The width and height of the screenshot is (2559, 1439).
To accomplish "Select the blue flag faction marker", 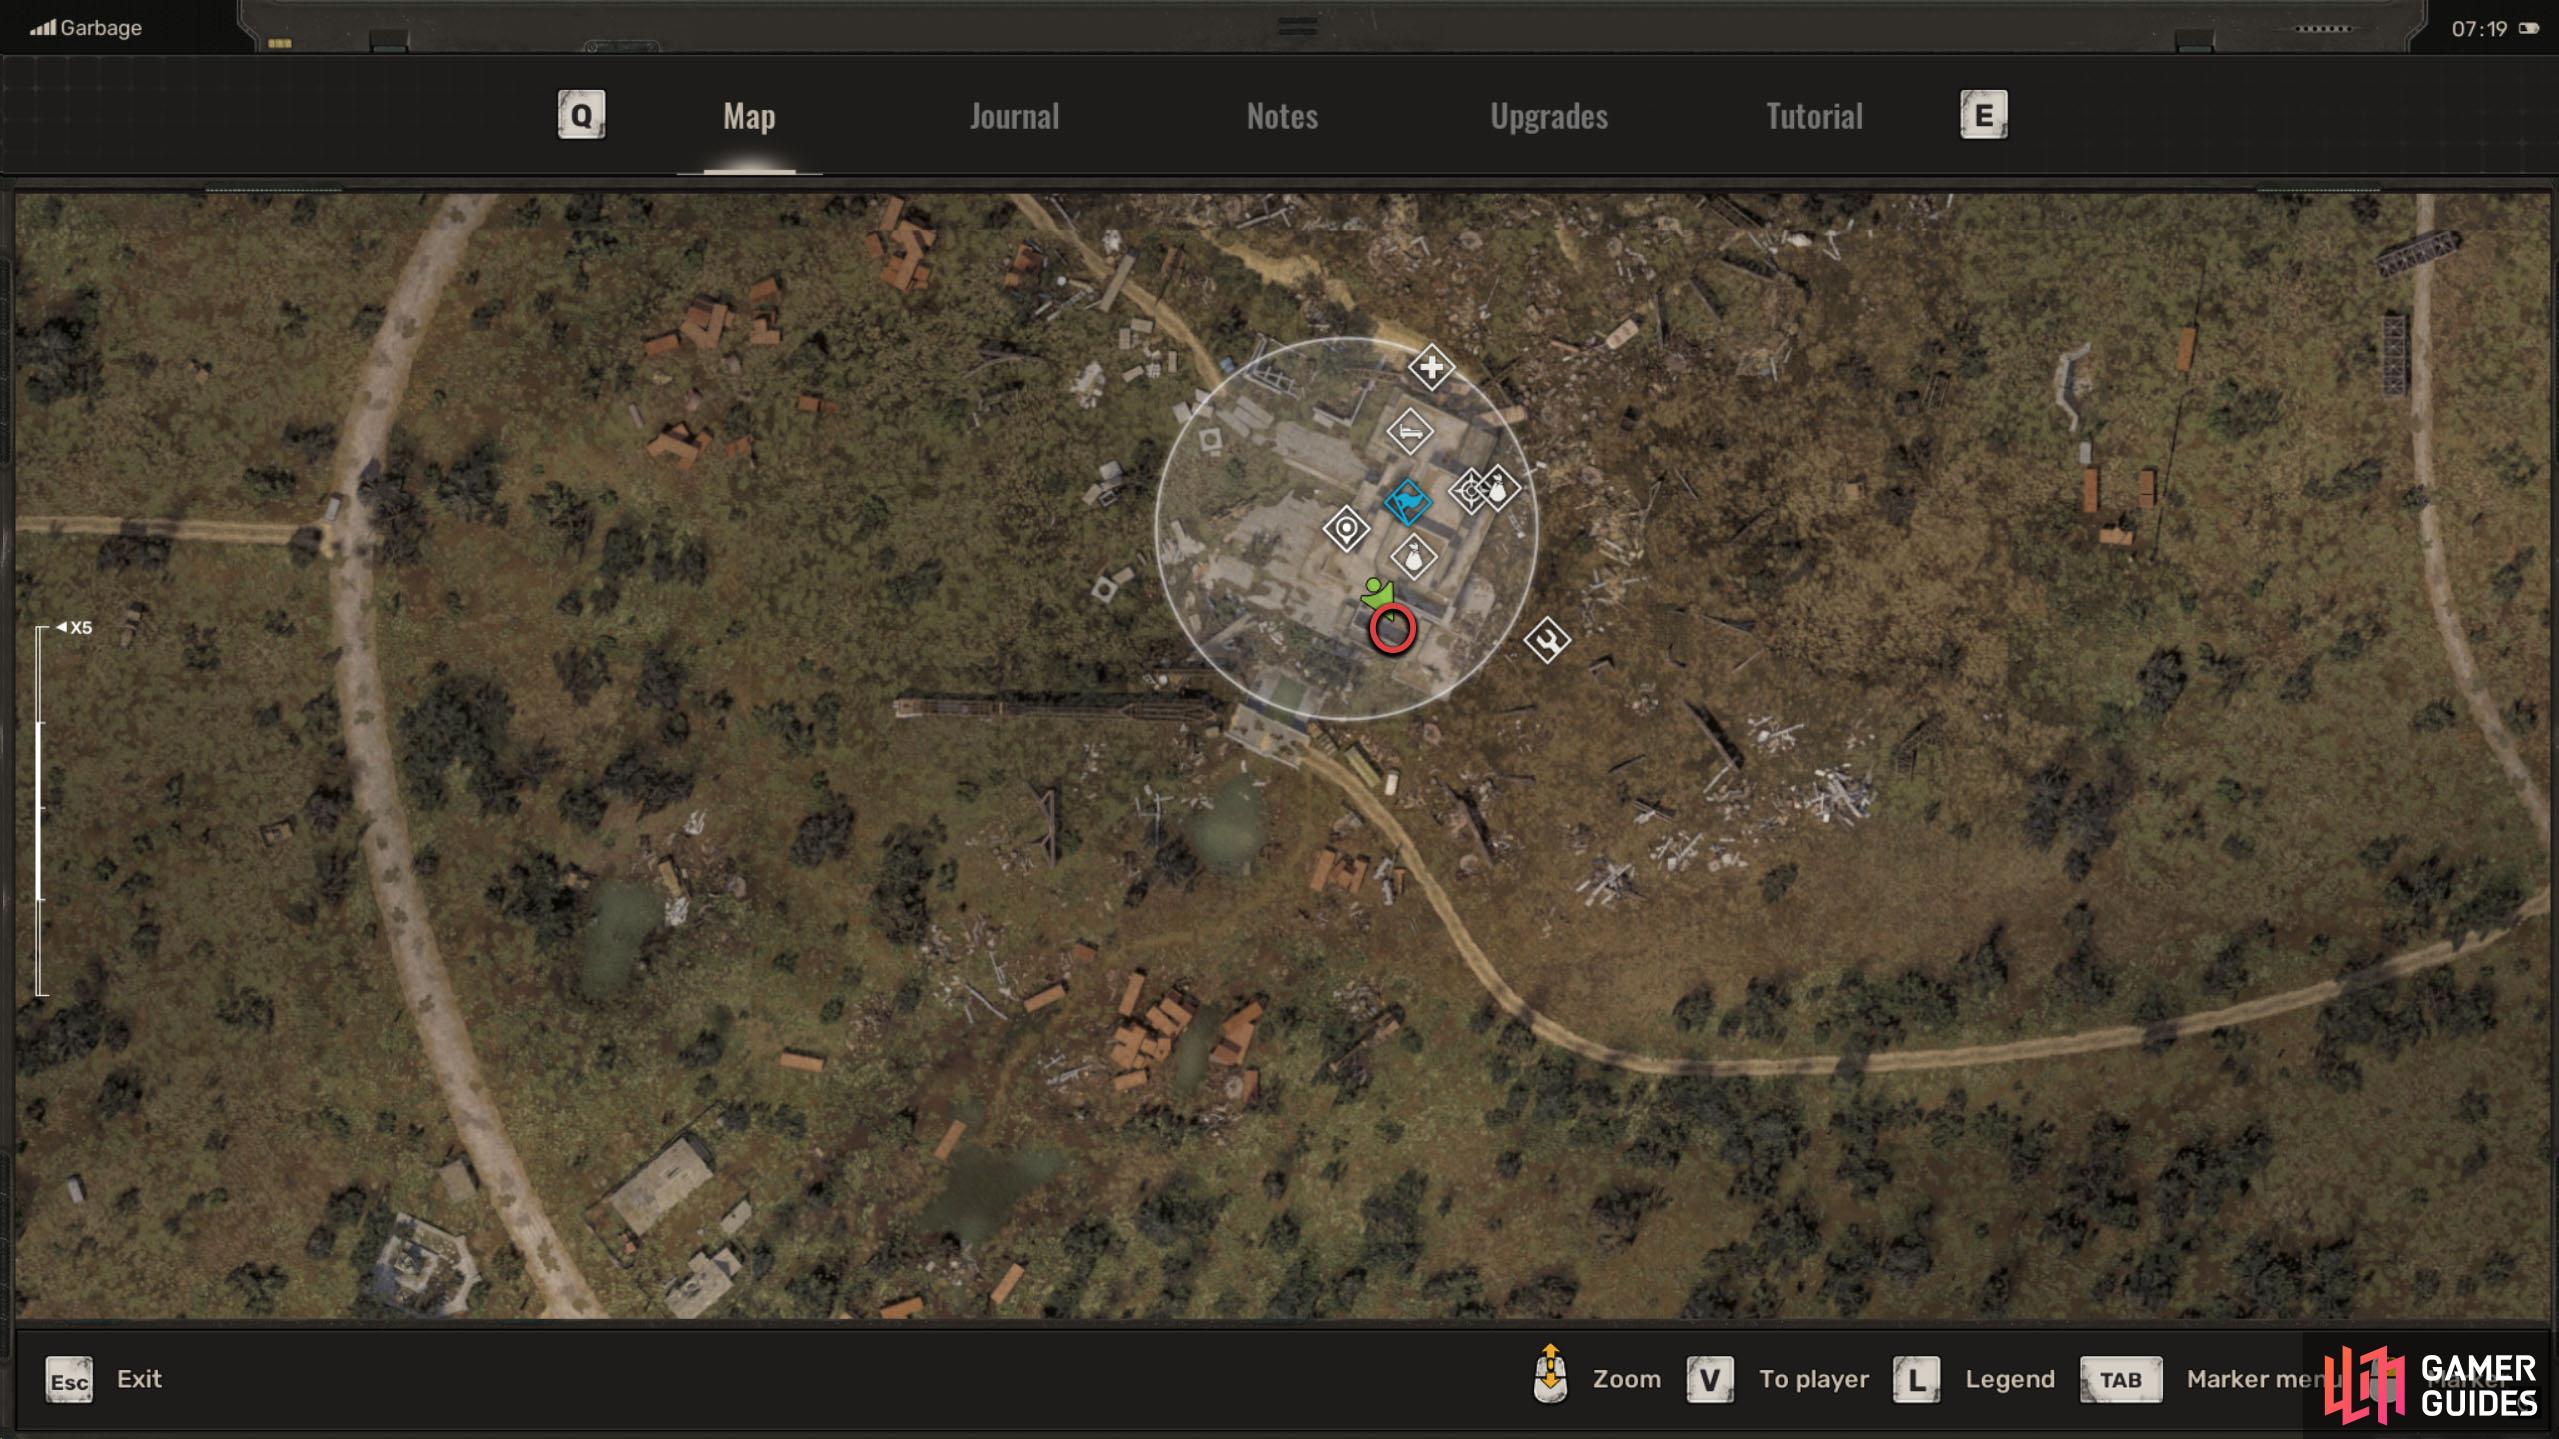I will (1407, 502).
